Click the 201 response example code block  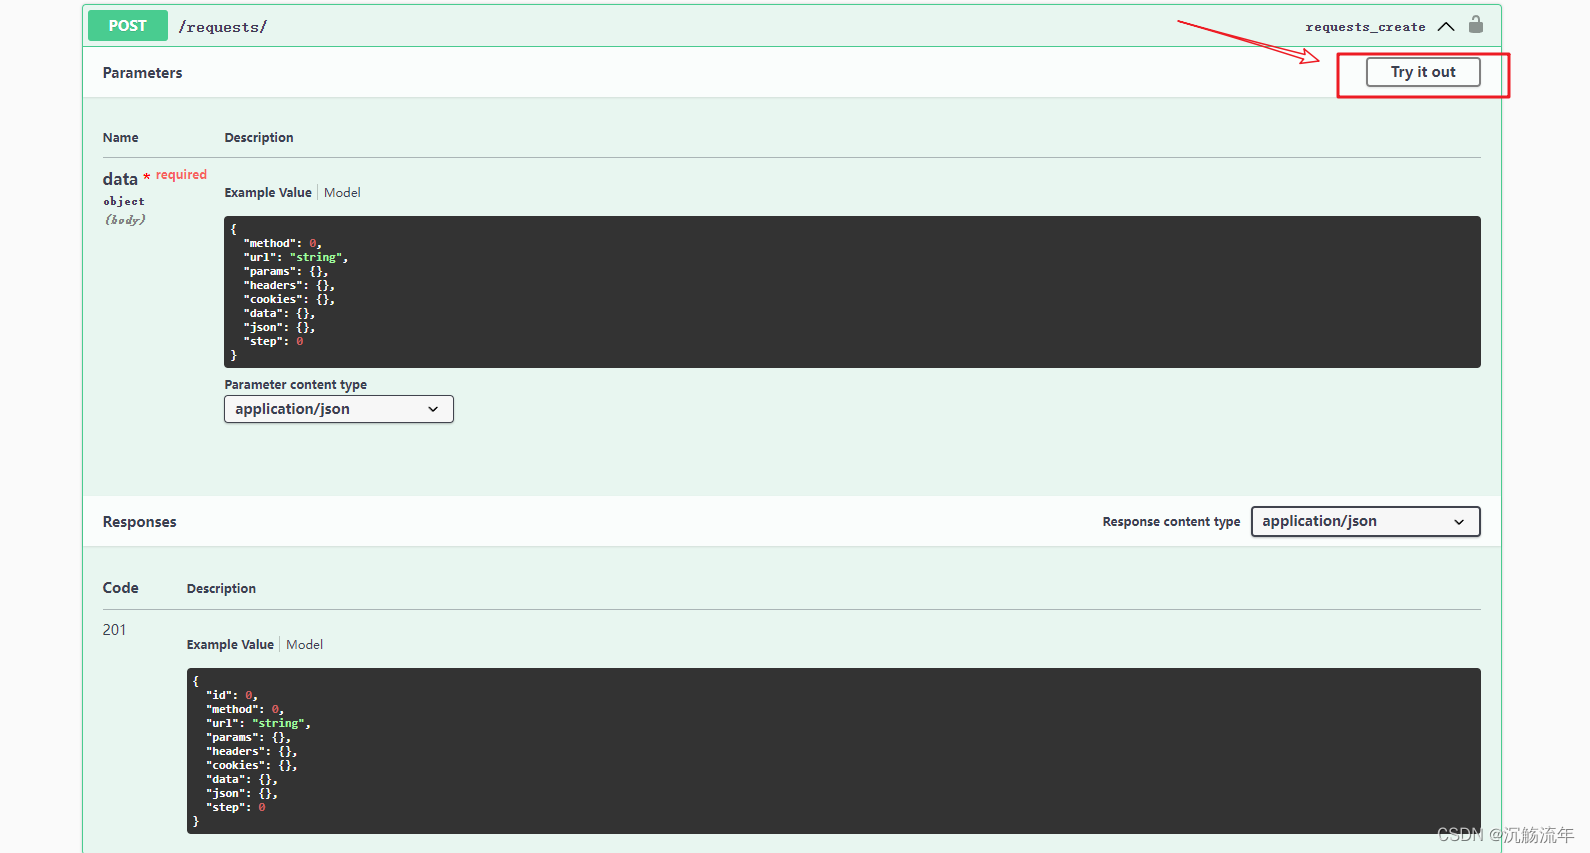pyautogui.click(x=833, y=751)
